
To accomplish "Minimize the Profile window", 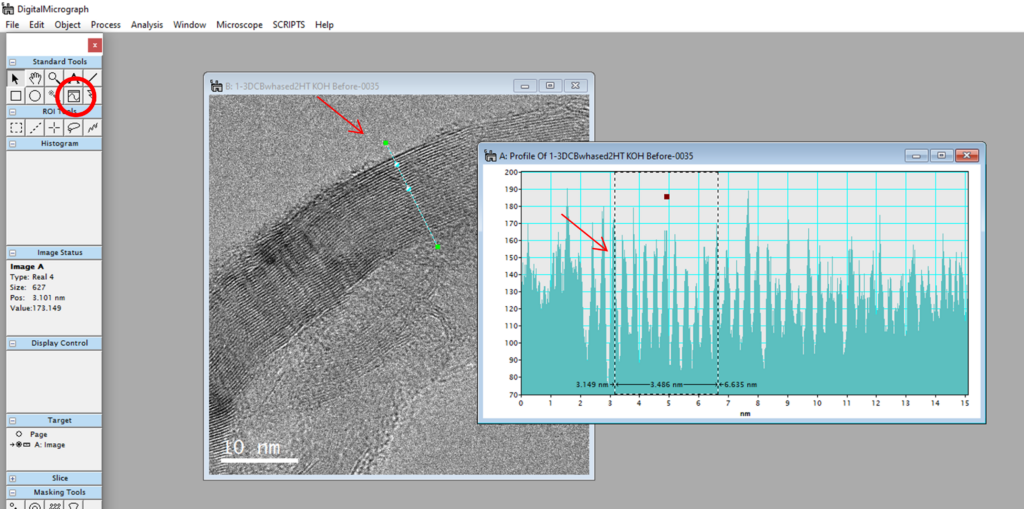I will click(x=917, y=156).
